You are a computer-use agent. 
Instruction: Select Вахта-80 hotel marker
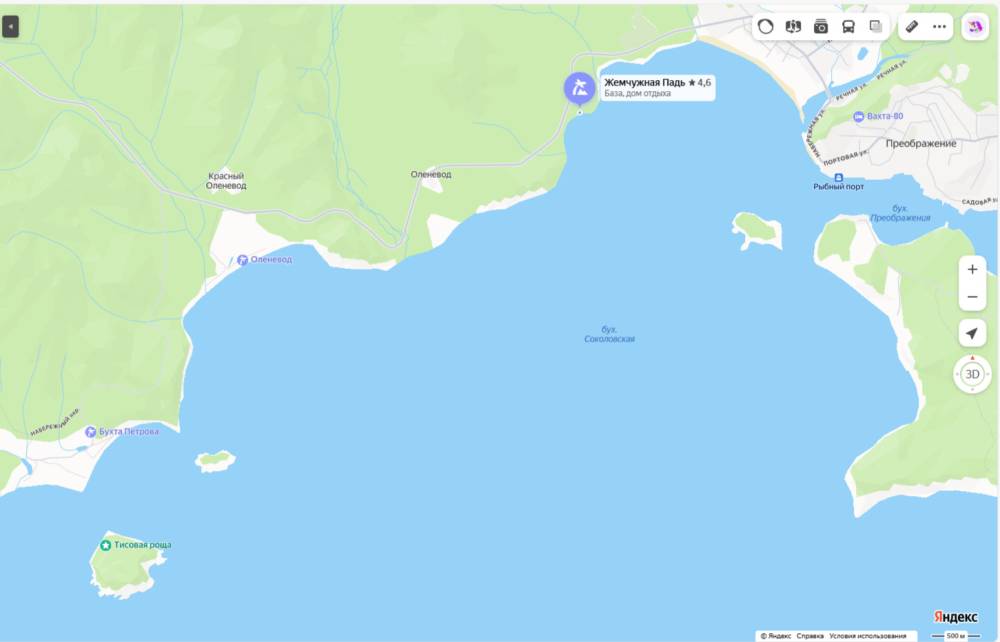pyautogui.click(x=858, y=116)
